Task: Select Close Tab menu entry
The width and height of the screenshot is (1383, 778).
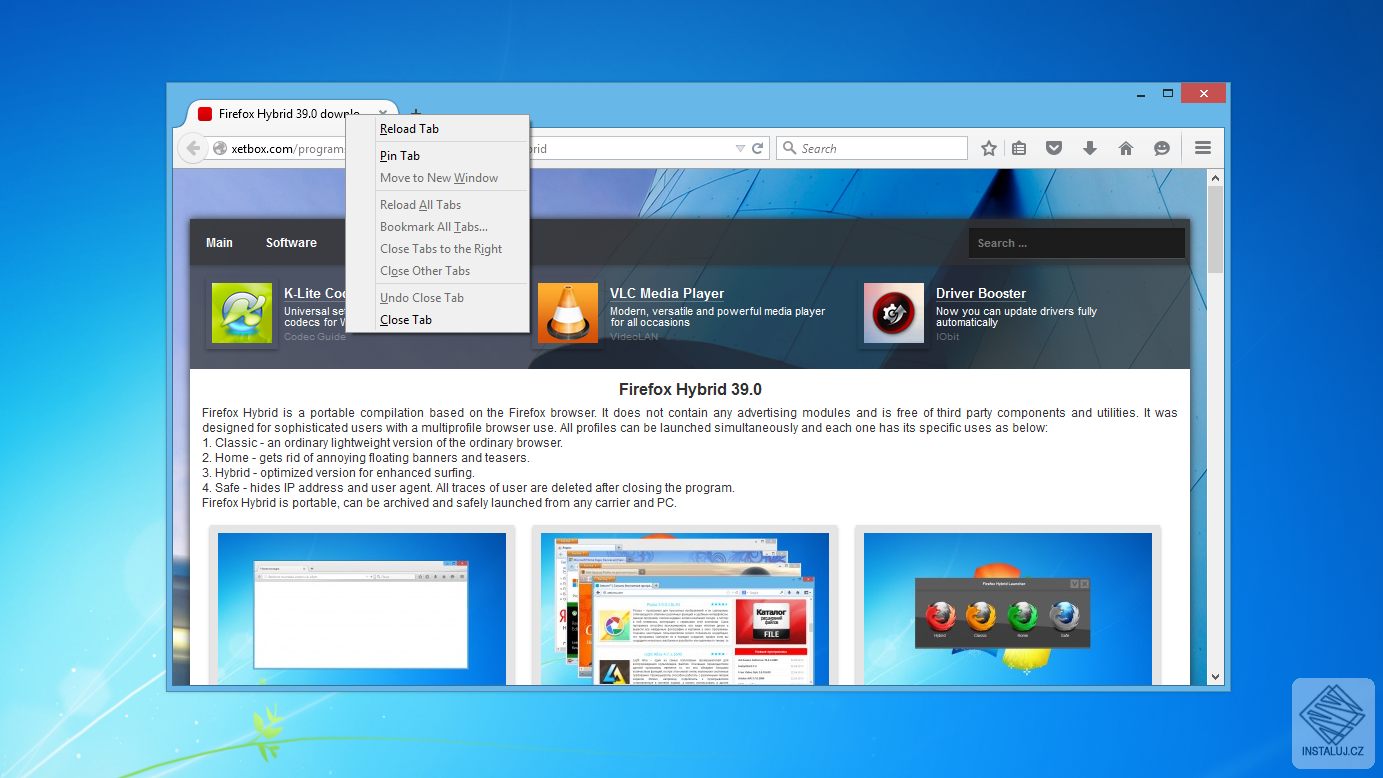Action: point(406,320)
